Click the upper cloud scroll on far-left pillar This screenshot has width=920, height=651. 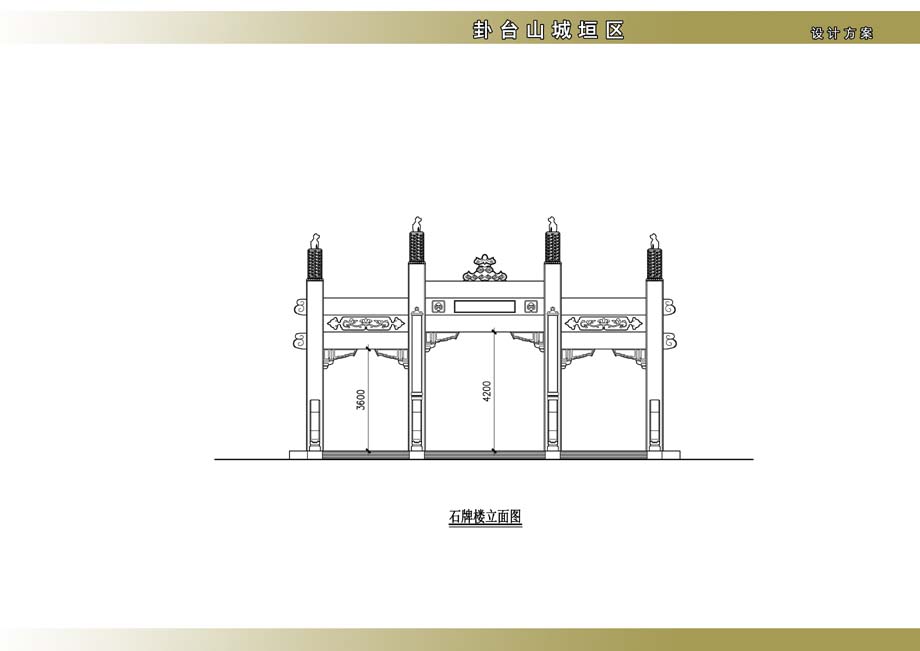point(298,304)
